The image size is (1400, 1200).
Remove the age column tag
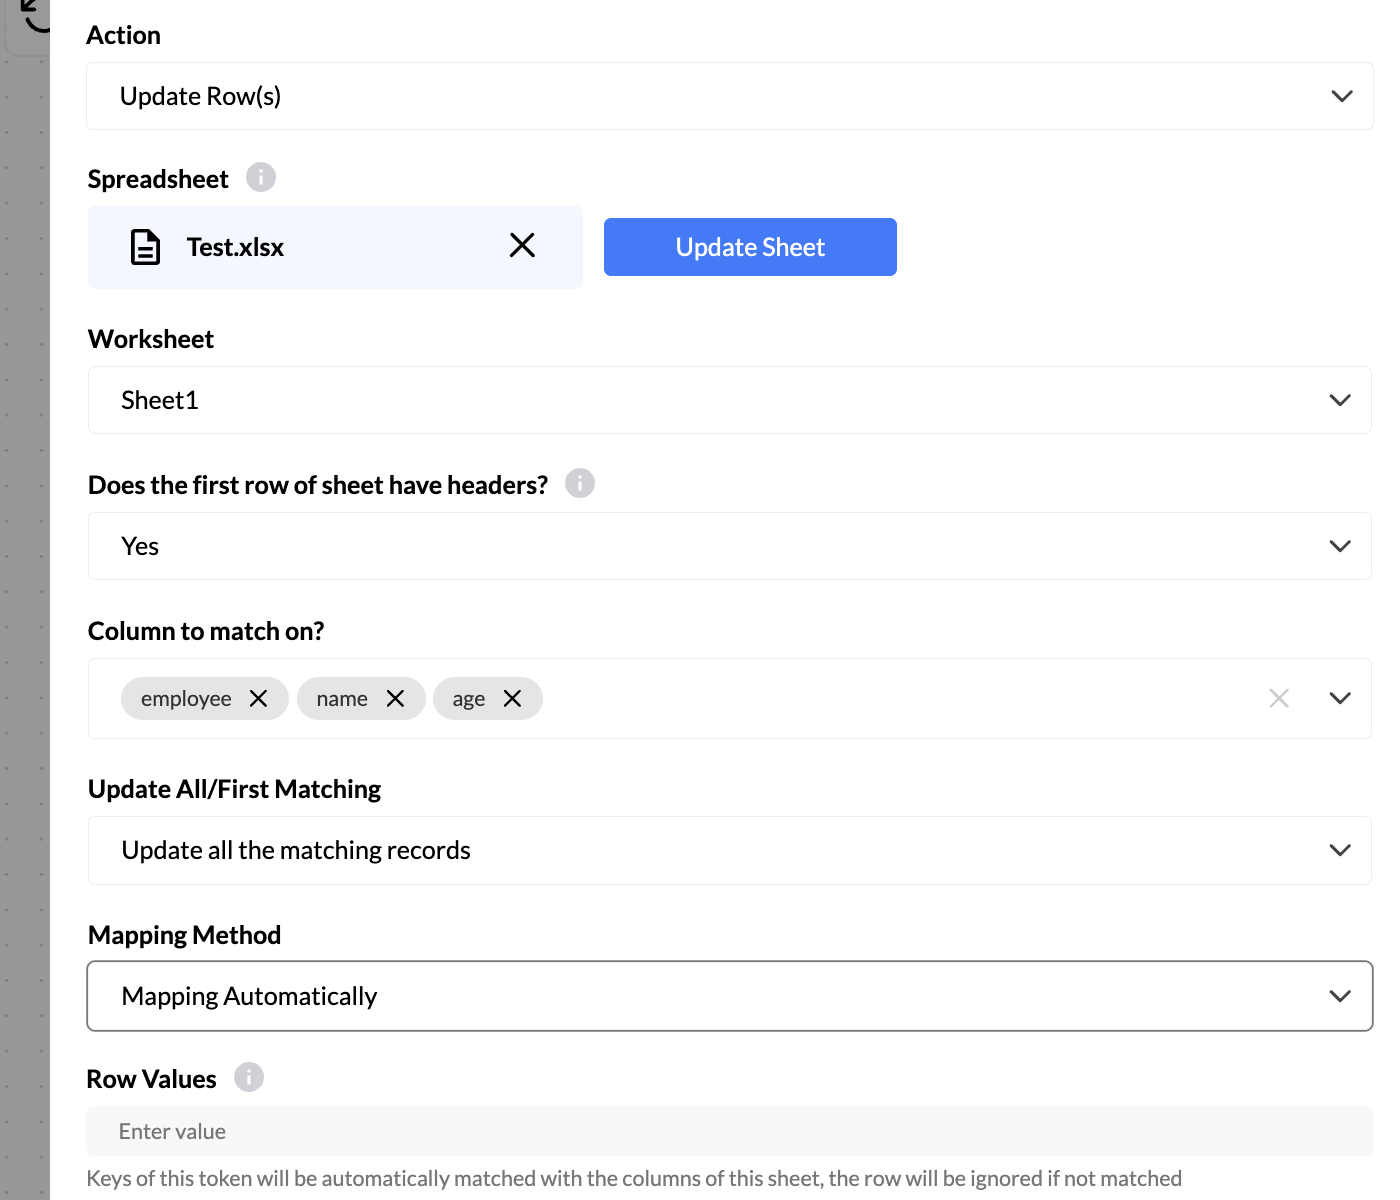pos(512,699)
